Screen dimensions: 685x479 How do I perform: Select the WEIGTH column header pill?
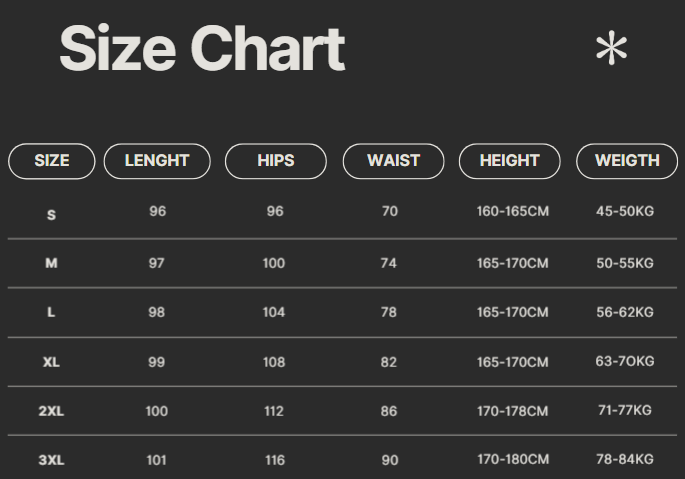627,161
